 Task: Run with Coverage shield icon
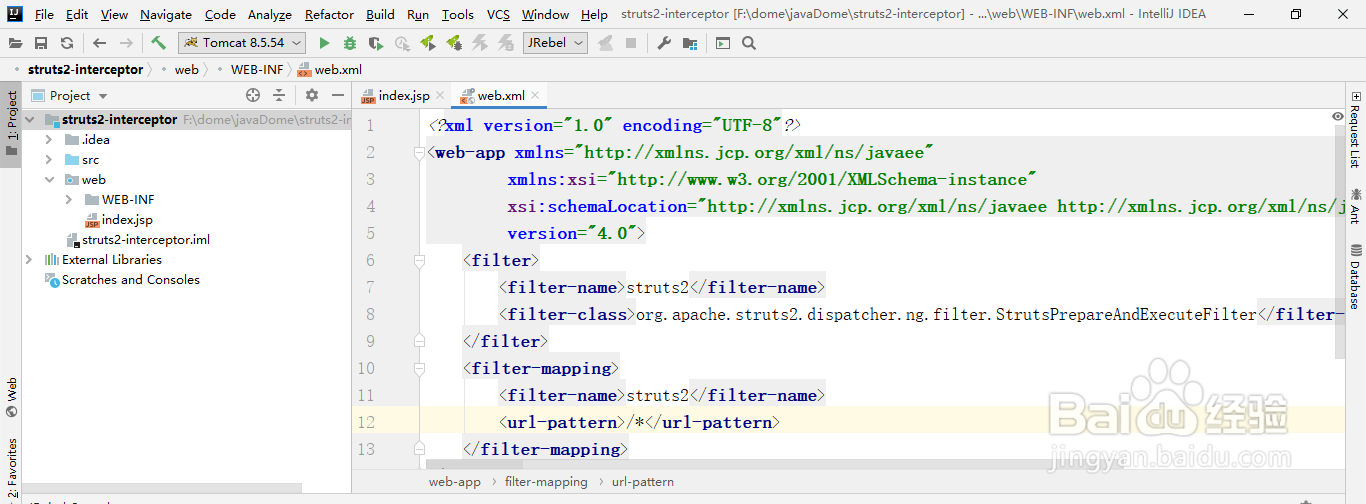coord(376,43)
